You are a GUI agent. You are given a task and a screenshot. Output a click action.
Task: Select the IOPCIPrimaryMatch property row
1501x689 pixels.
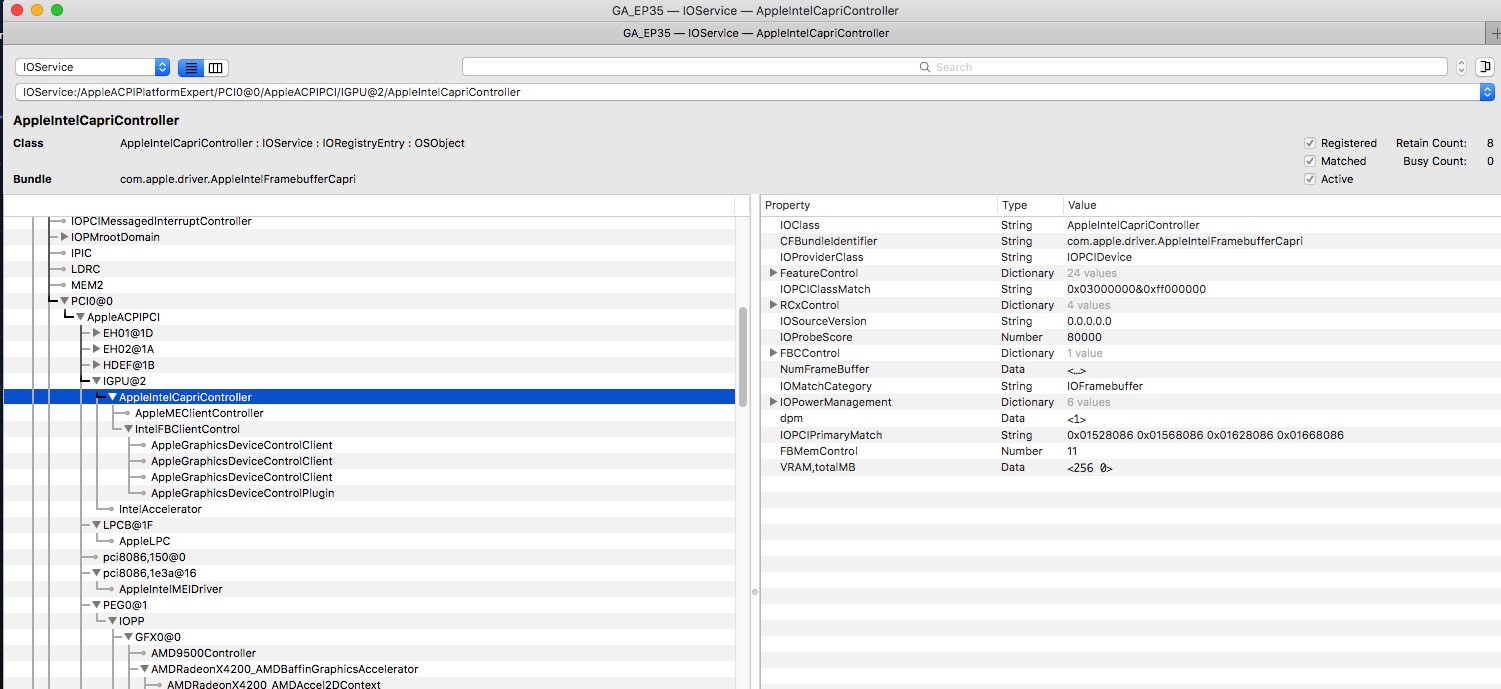click(x=1130, y=435)
